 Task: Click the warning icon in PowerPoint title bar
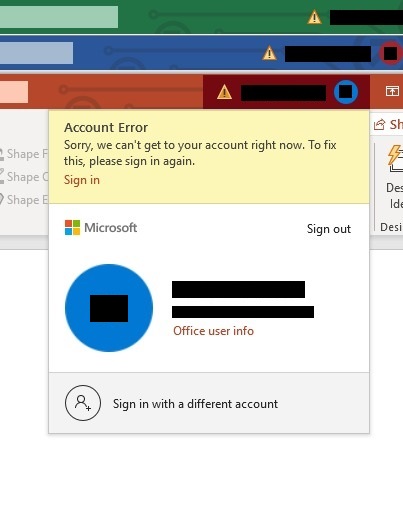point(224,92)
